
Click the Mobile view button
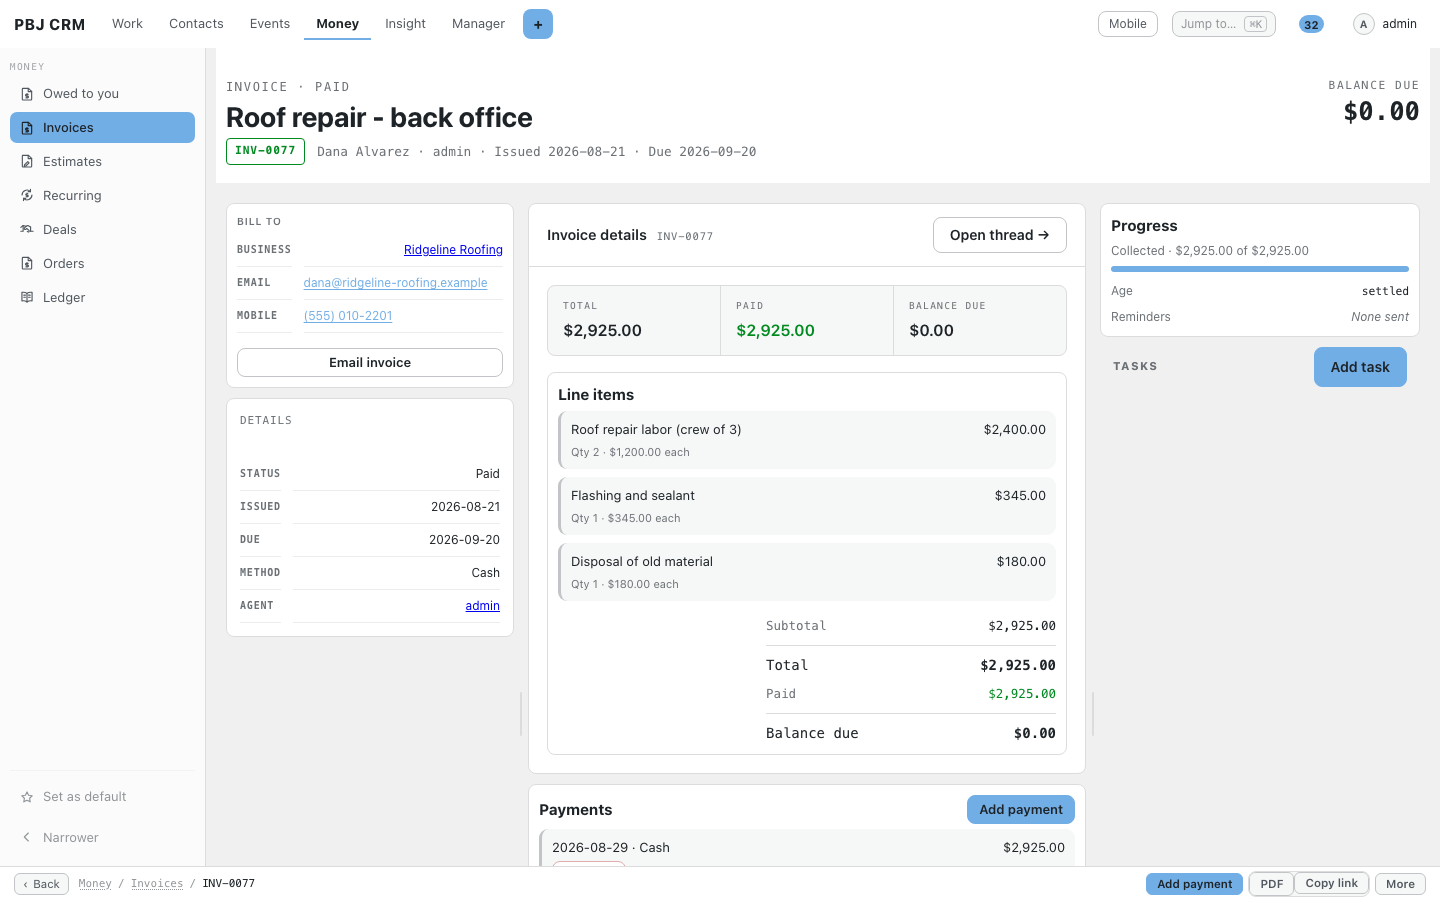[1128, 24]
